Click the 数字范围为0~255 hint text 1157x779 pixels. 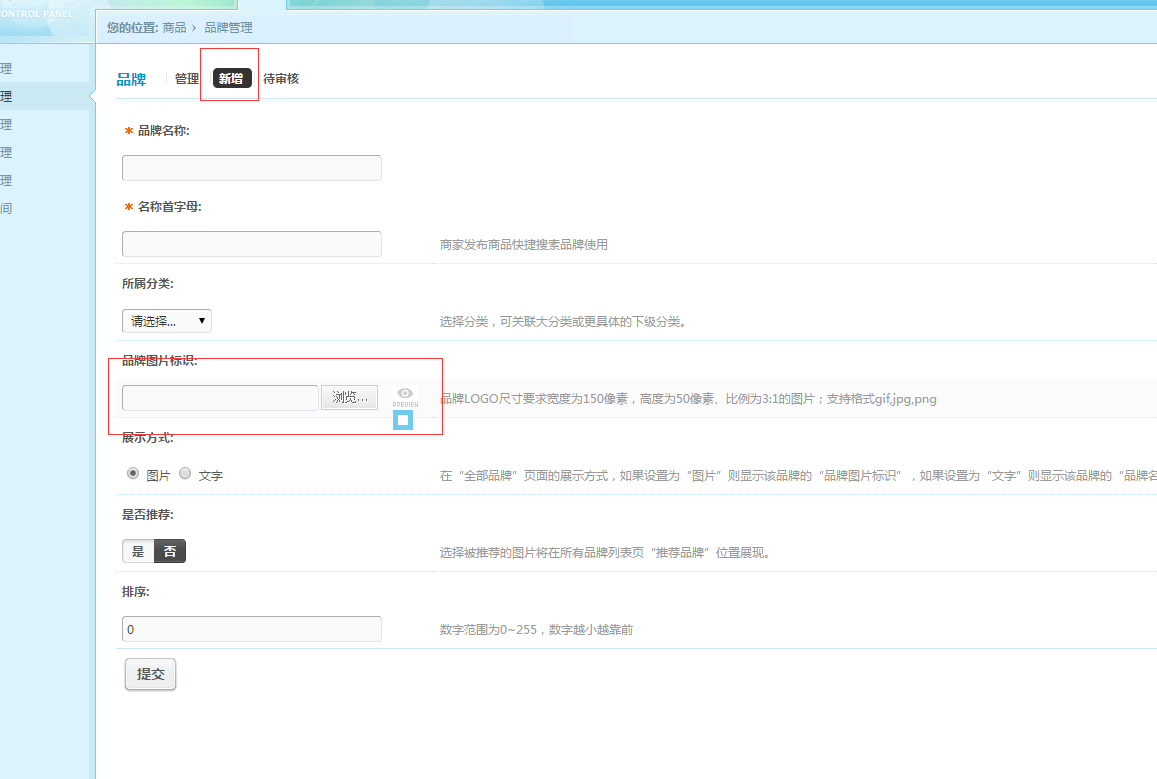point(536,630)
